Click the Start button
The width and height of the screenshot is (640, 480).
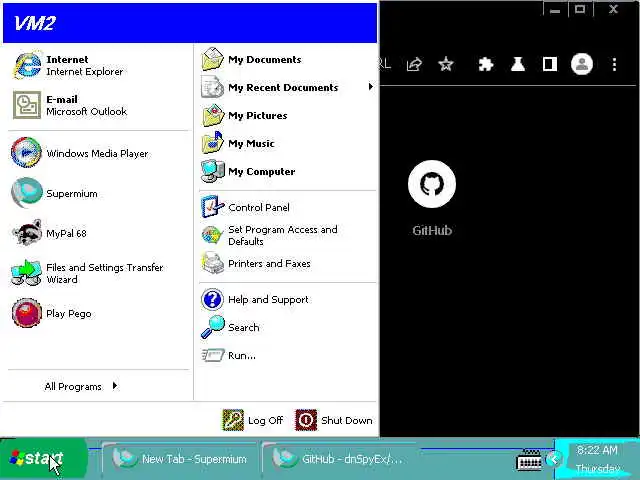pyautogui.click(x=43, y=459)
